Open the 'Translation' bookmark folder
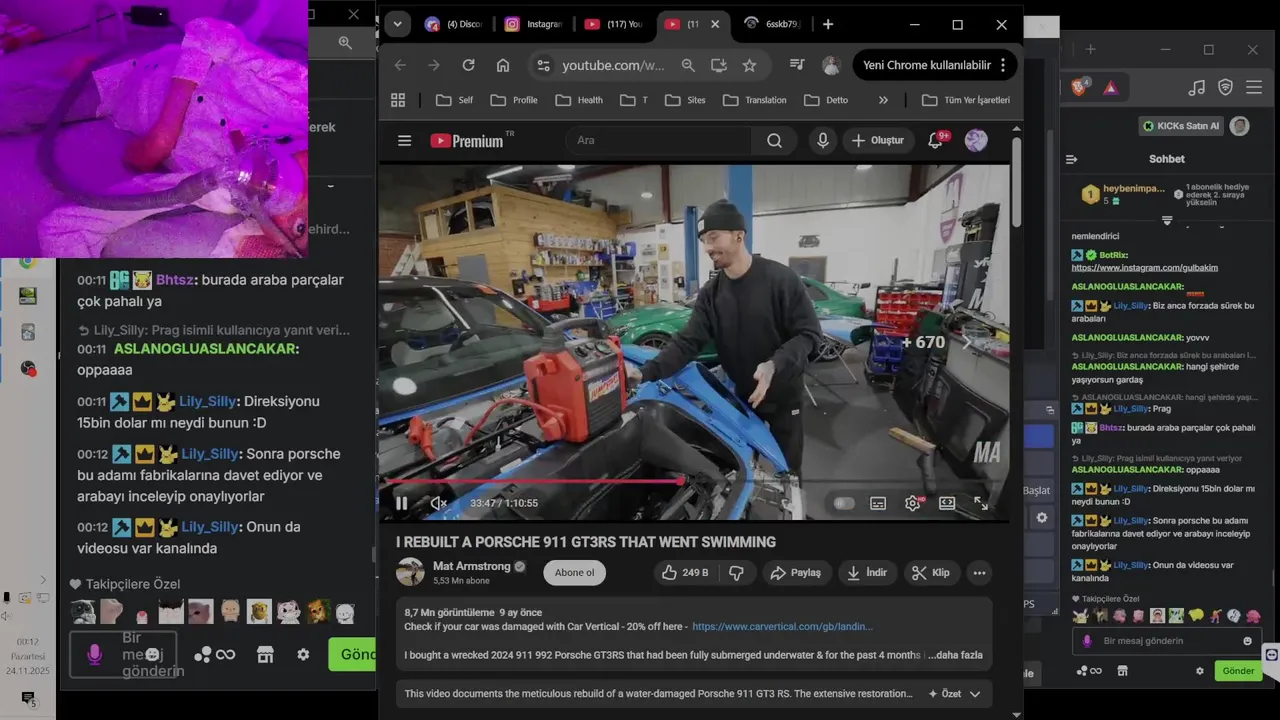Image resolution: width=1280 pixels, height=720 pixels. click(x=755, y=100)
